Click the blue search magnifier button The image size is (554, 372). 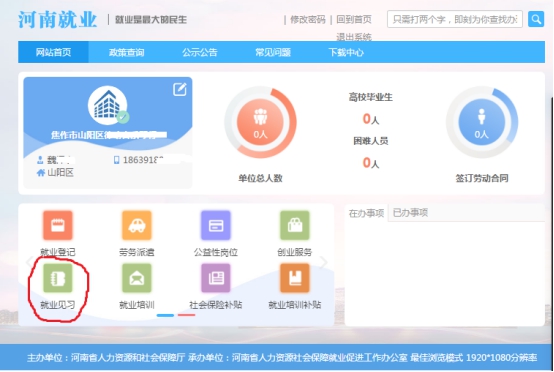536,19
